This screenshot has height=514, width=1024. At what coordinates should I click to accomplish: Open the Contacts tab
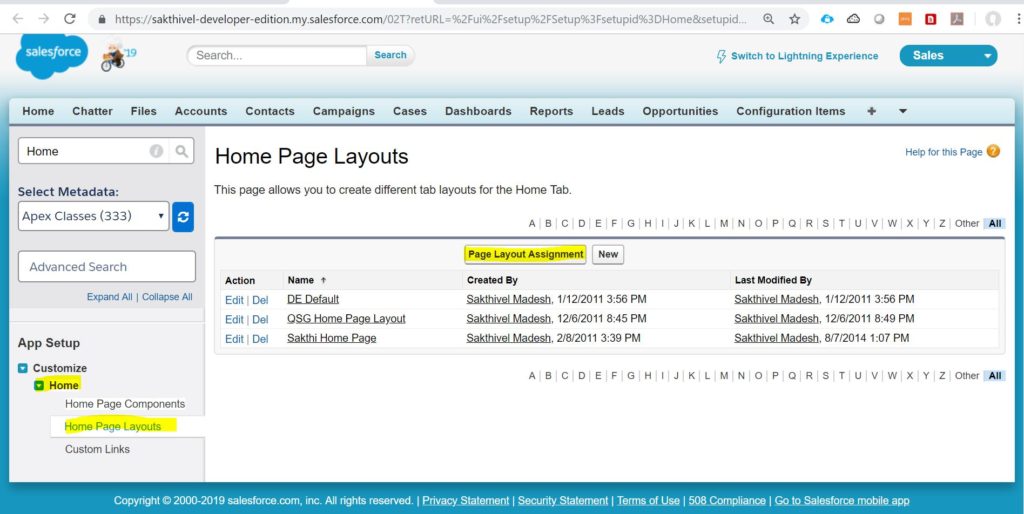click(270, 111)
